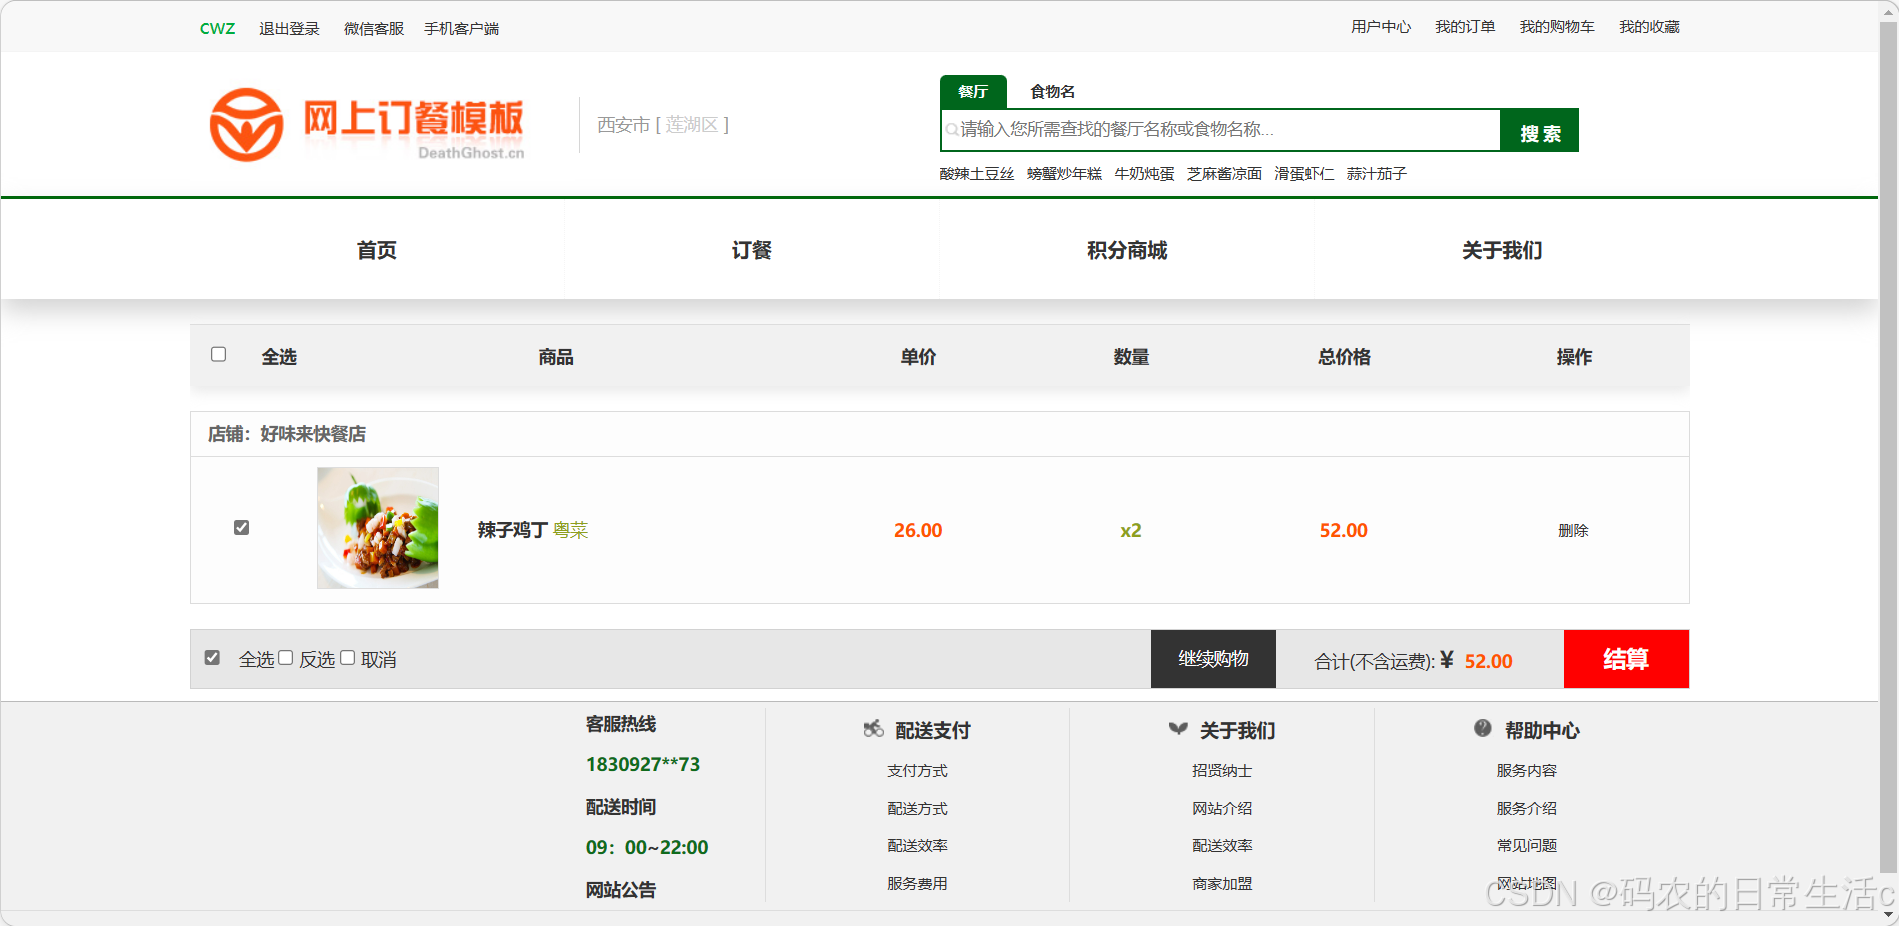Click 删除 to remove the cart item
Screen dimensions: 1899x926
click(1573, 531)
